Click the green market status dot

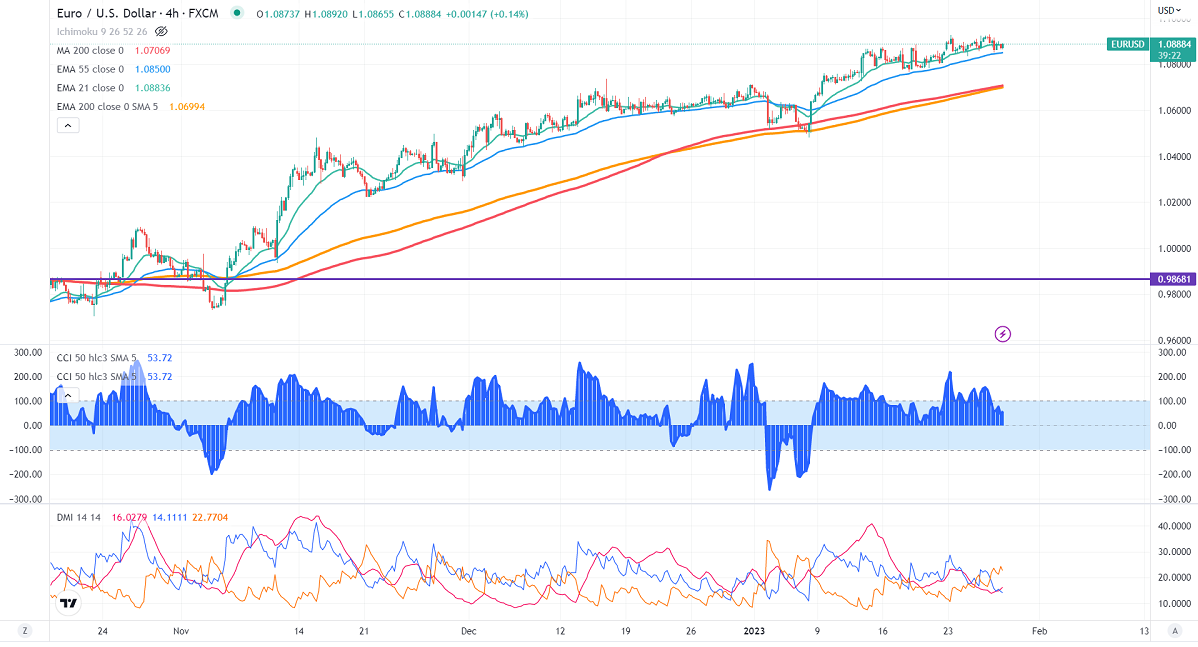[x=236, y=14]
